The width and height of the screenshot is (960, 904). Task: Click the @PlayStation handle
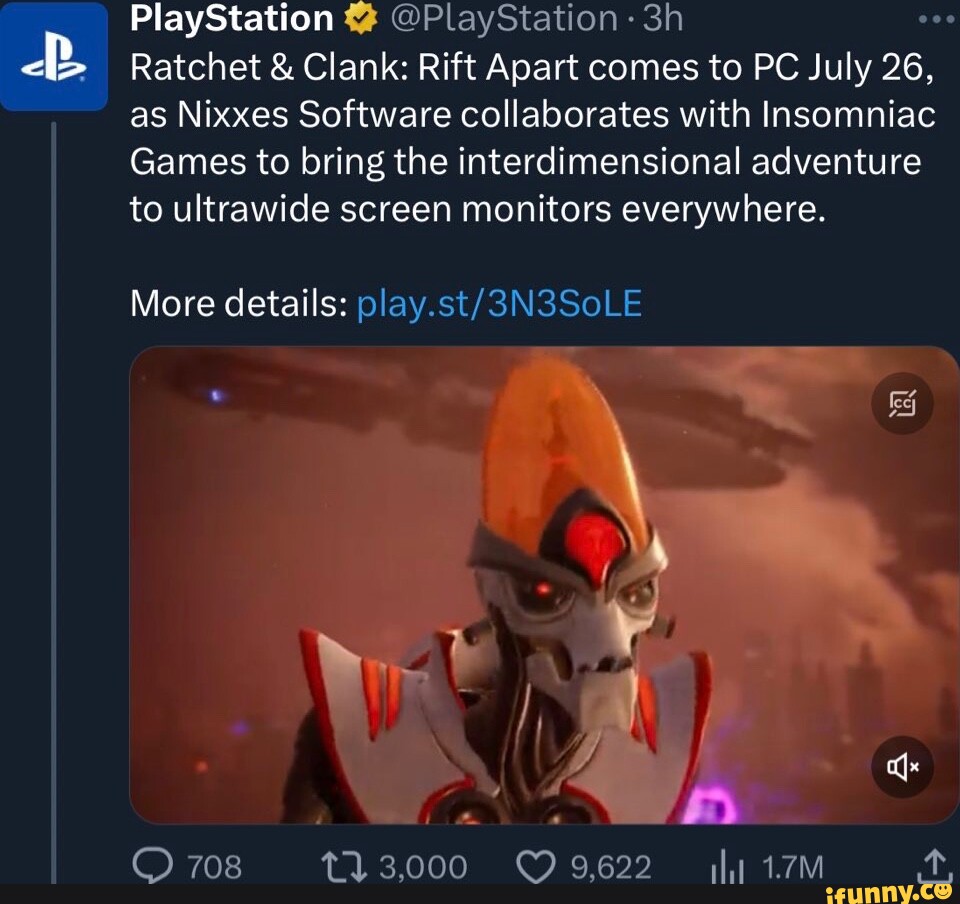(x=503, y=19)
